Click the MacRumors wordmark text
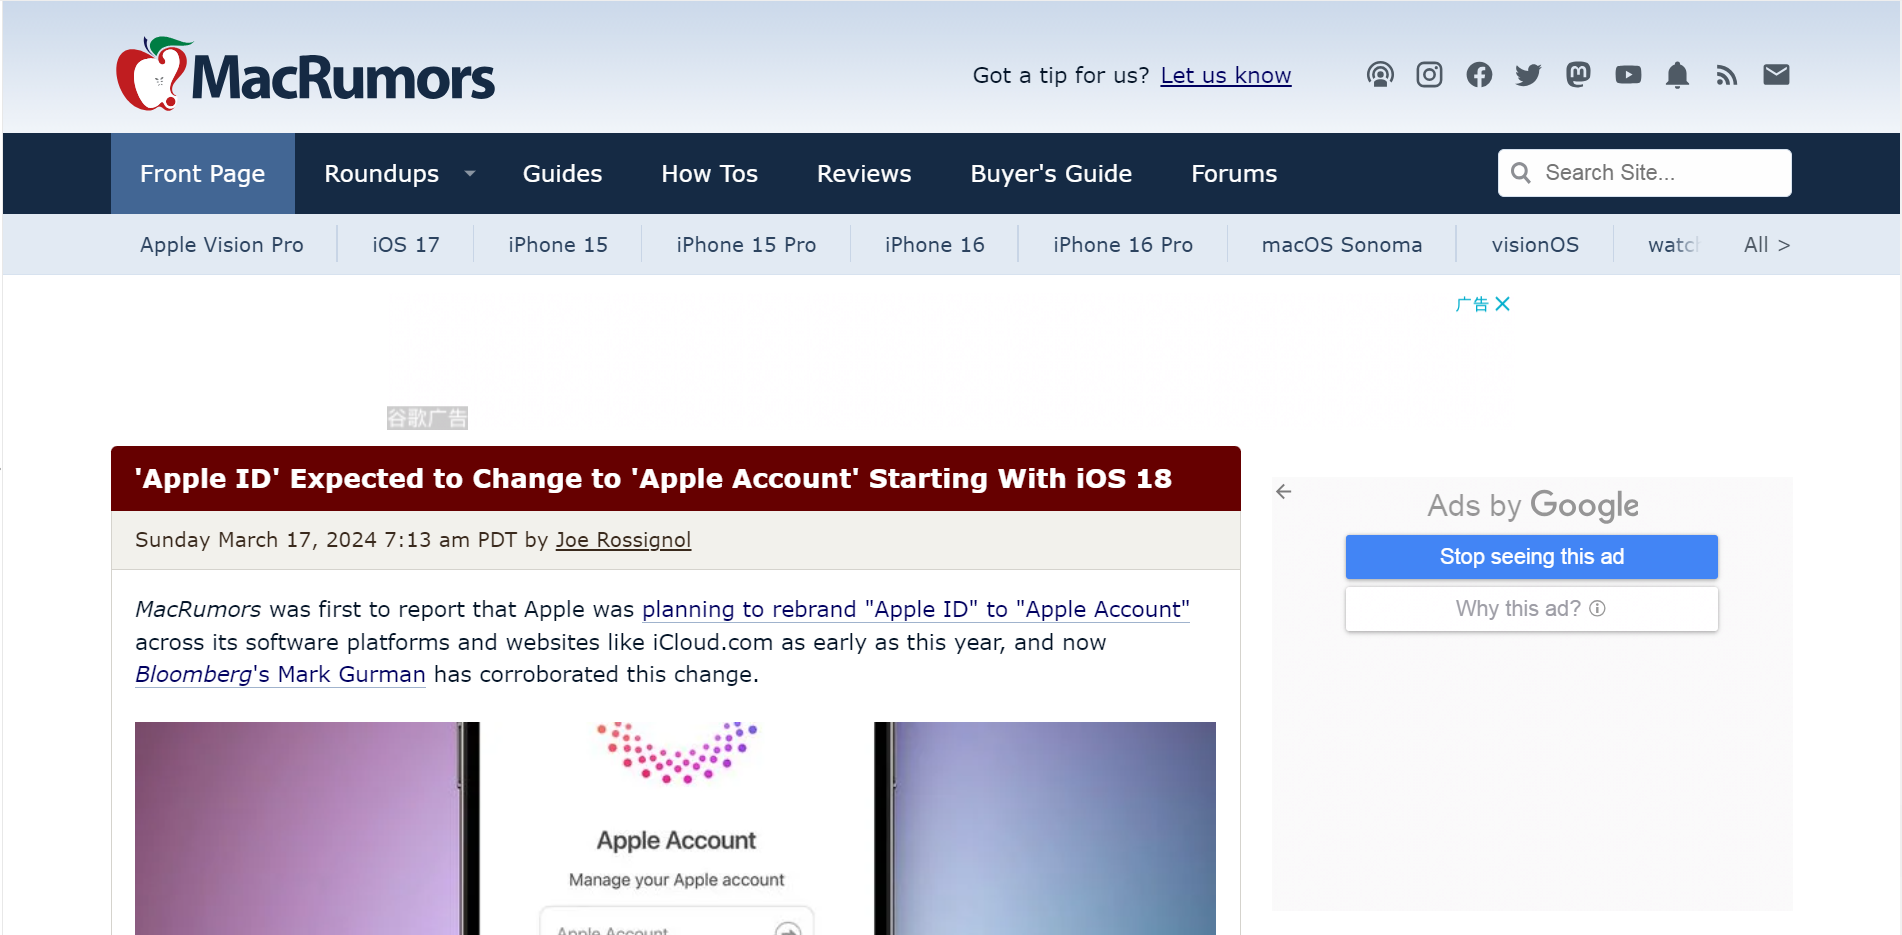The image size is (1902, 935). pos(343,77)
